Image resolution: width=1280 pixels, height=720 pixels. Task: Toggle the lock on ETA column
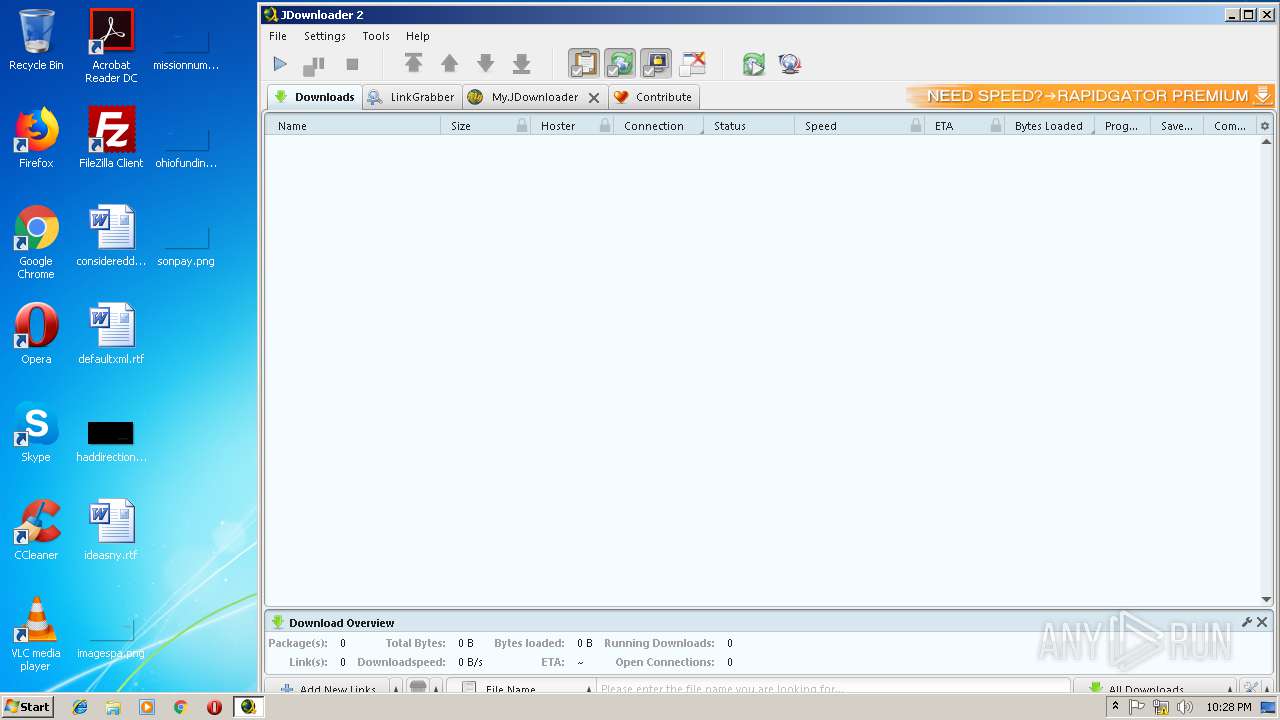(x=996, y=126)
